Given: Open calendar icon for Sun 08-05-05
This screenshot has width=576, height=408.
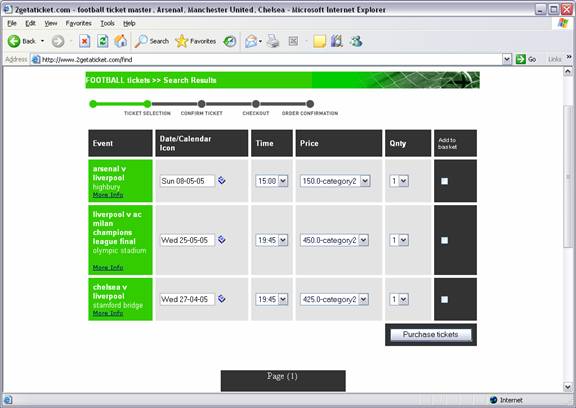Looking at the screenshot, I should coord(222,180).
